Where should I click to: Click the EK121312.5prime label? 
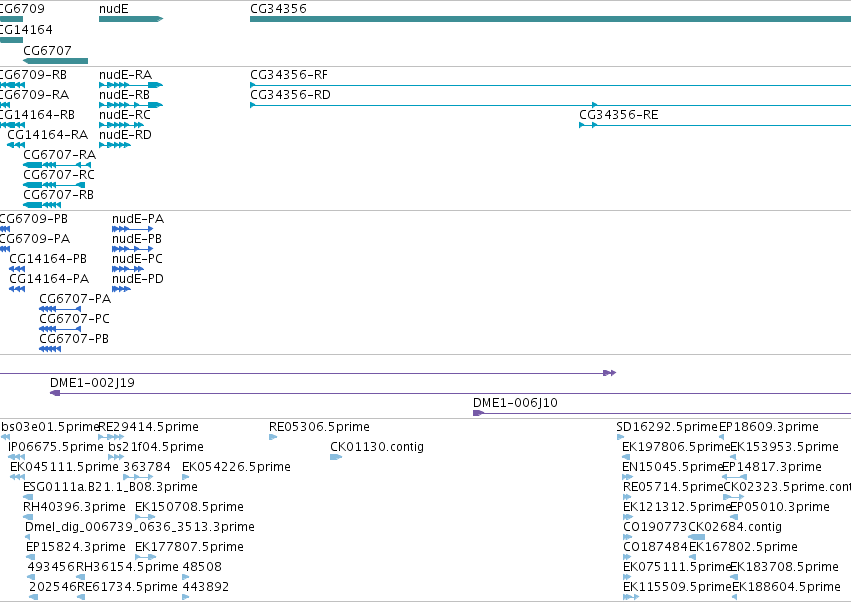click(677, 507)
